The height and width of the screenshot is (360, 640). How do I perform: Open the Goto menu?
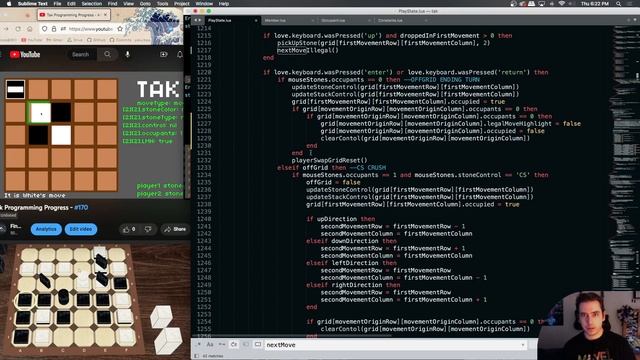pos(145,4)
